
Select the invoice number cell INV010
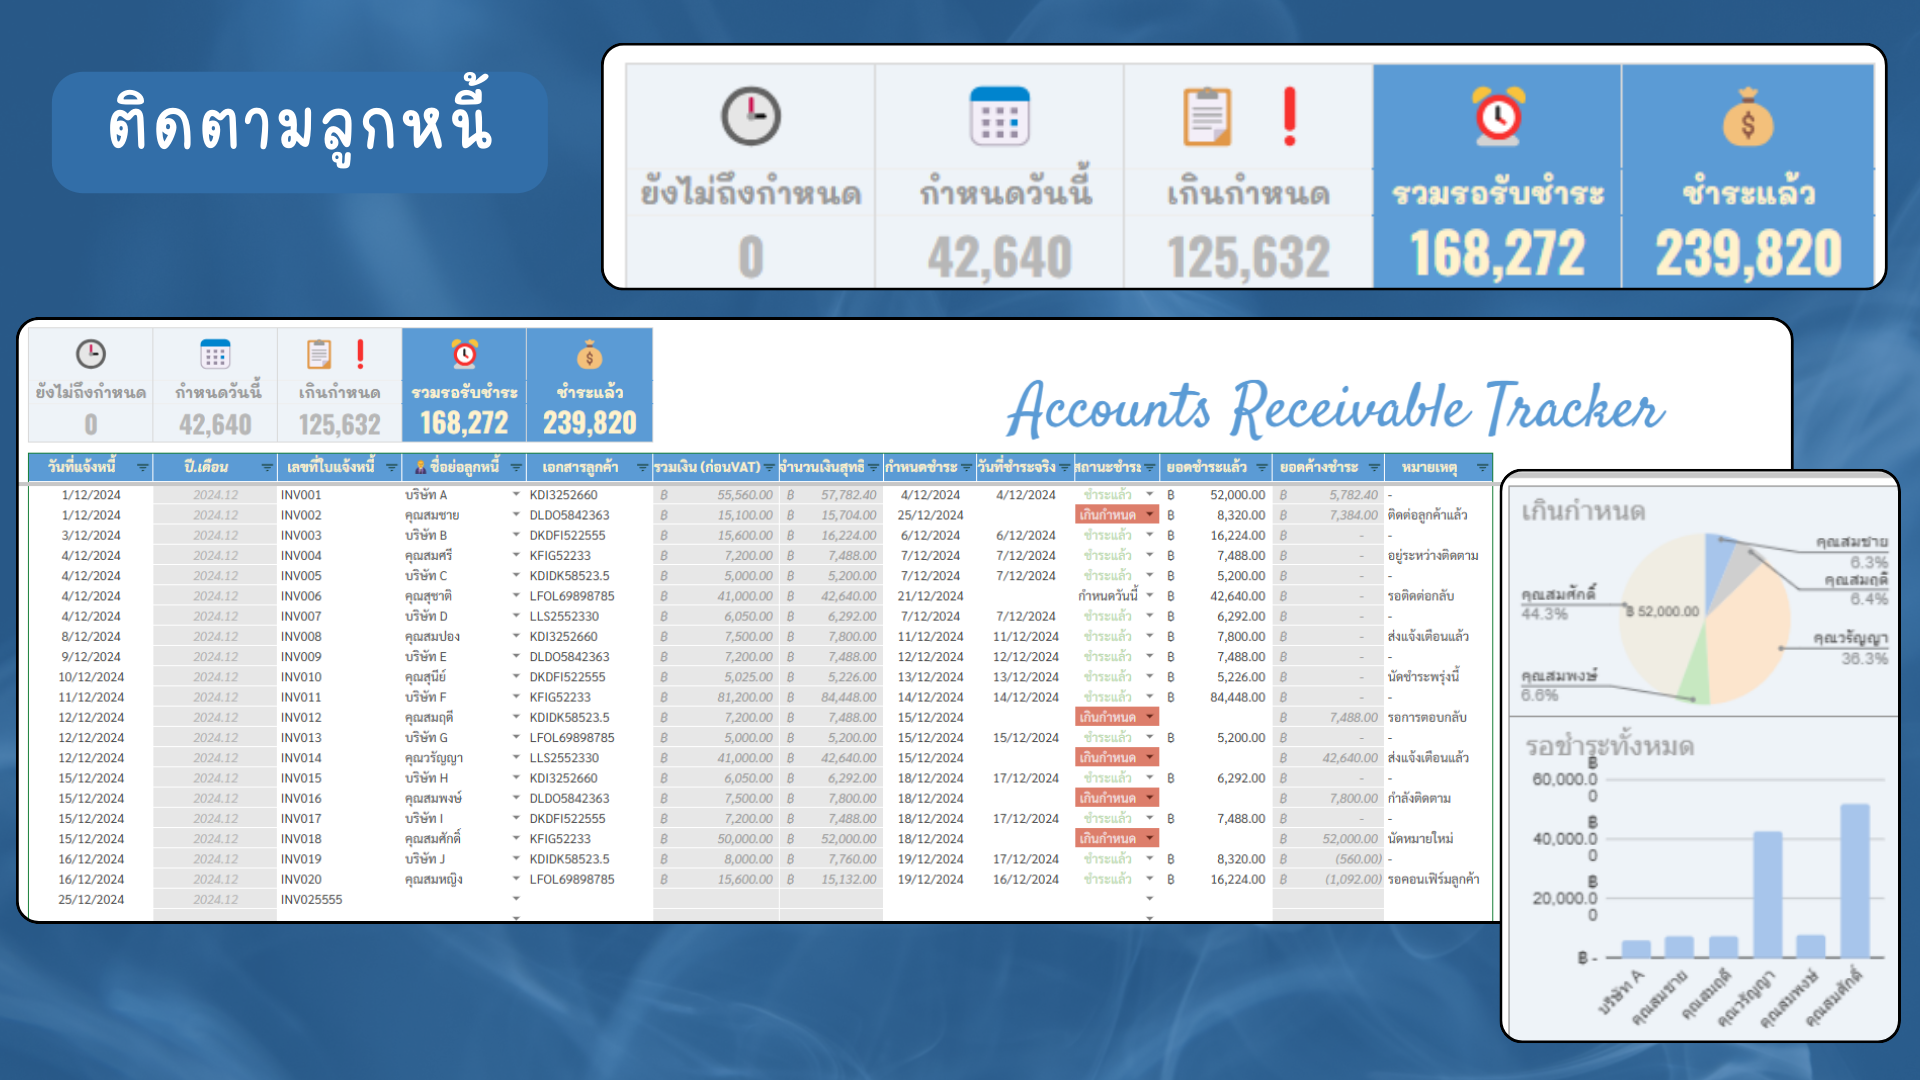[x=339, y=676]
